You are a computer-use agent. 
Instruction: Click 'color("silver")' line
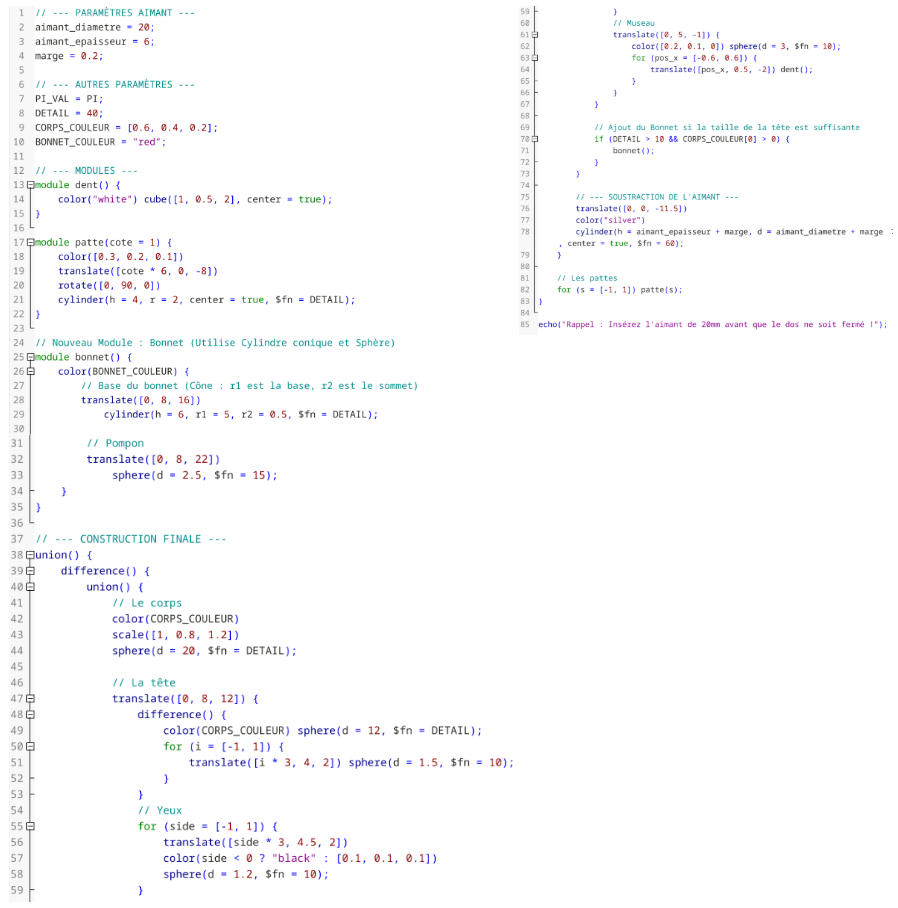click(610, 220)
